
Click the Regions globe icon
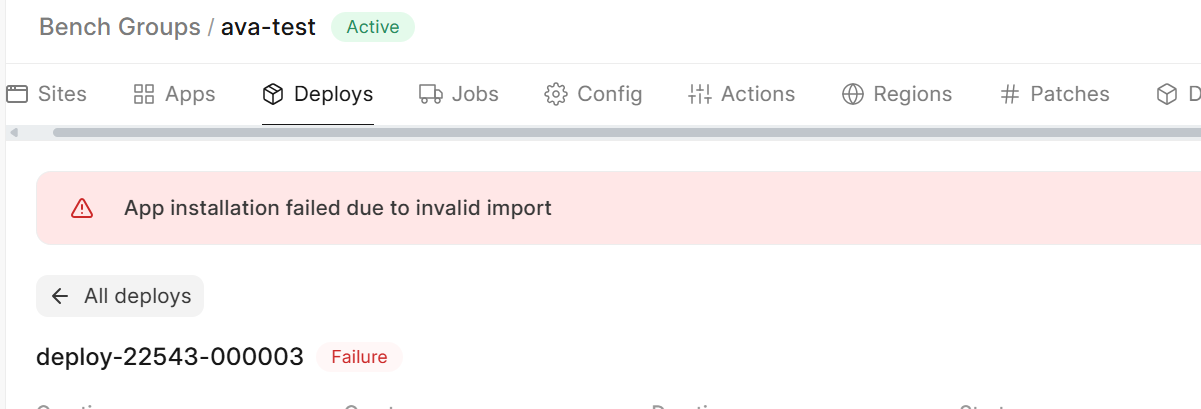click(x=852, y=94)
